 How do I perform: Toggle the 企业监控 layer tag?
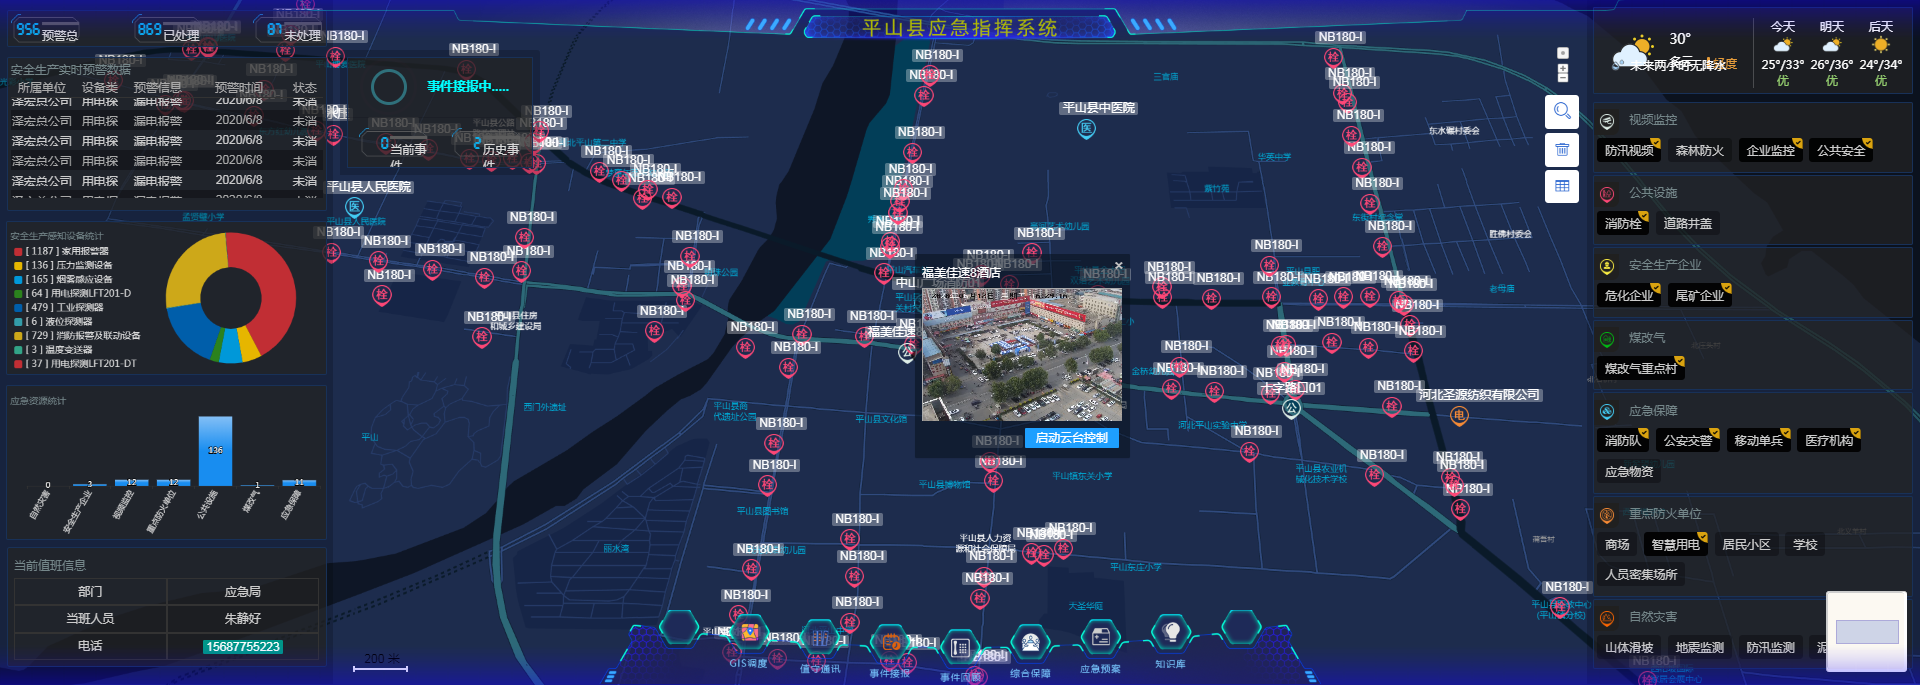1770,151
